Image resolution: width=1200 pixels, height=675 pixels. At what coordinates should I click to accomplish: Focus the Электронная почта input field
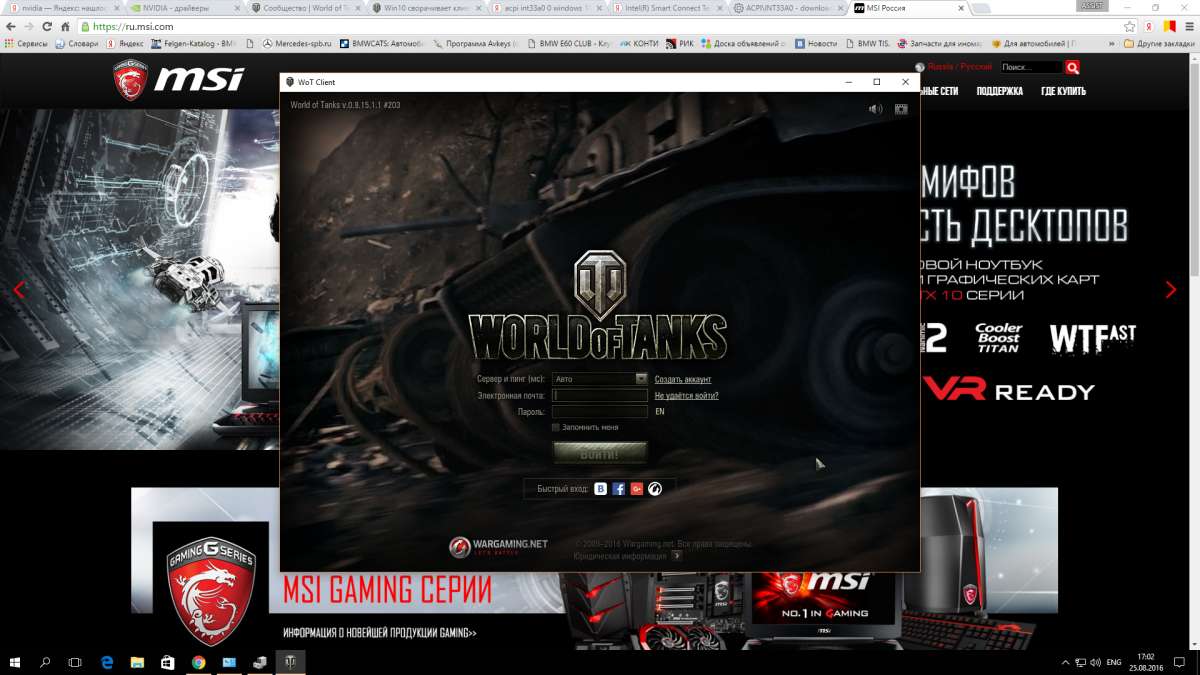(600, 395)
